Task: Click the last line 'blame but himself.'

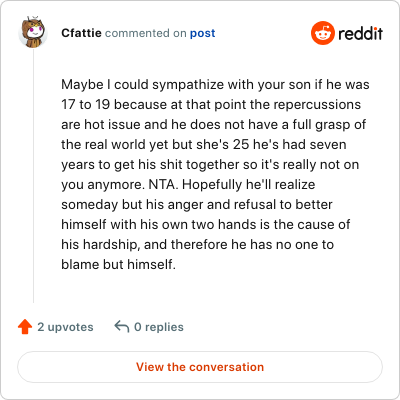Action: [118, 264]
